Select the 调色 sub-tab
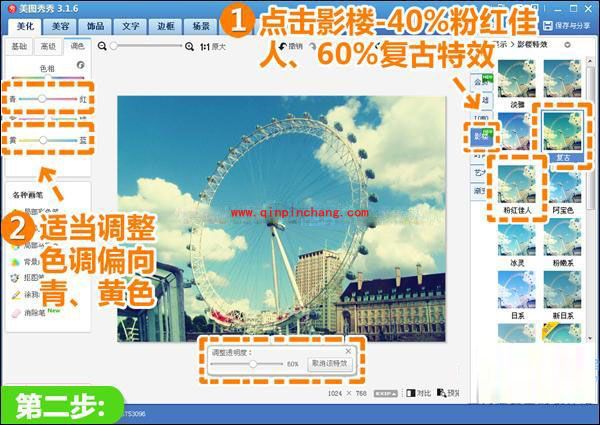Screen dimensions: 600x425 coord(77,46)
